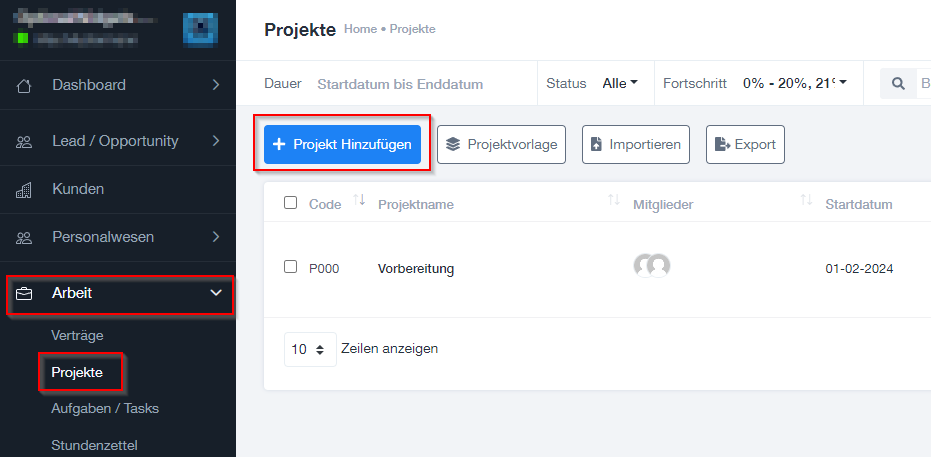This screenshot has width=931, height=457.
Task: Open Verträge under Arbeit
Action: (x=77, y=335)
